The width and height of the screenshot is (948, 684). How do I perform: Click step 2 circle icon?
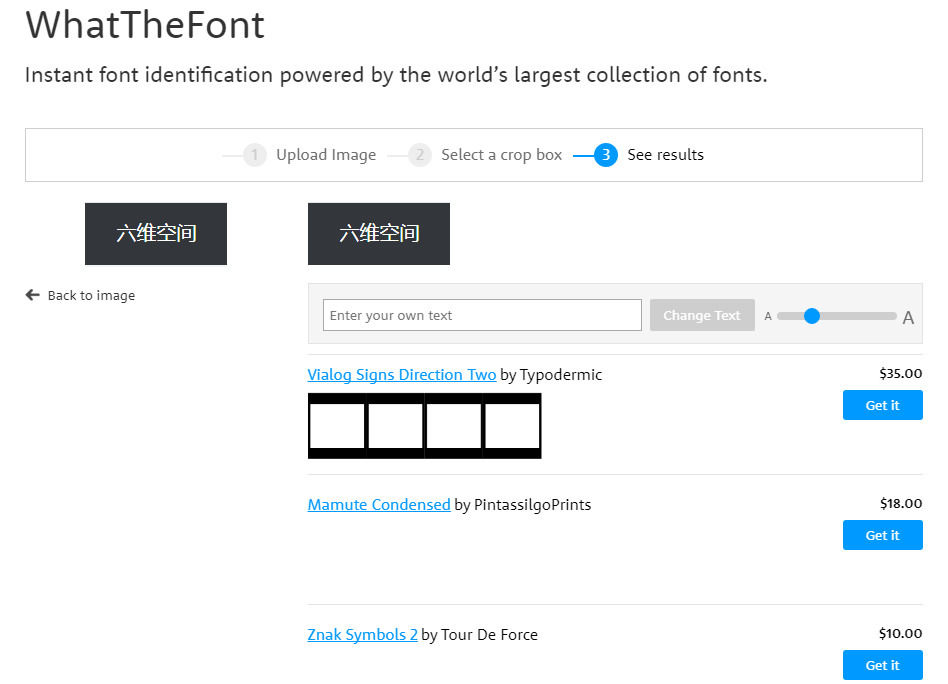pos(420,155)
